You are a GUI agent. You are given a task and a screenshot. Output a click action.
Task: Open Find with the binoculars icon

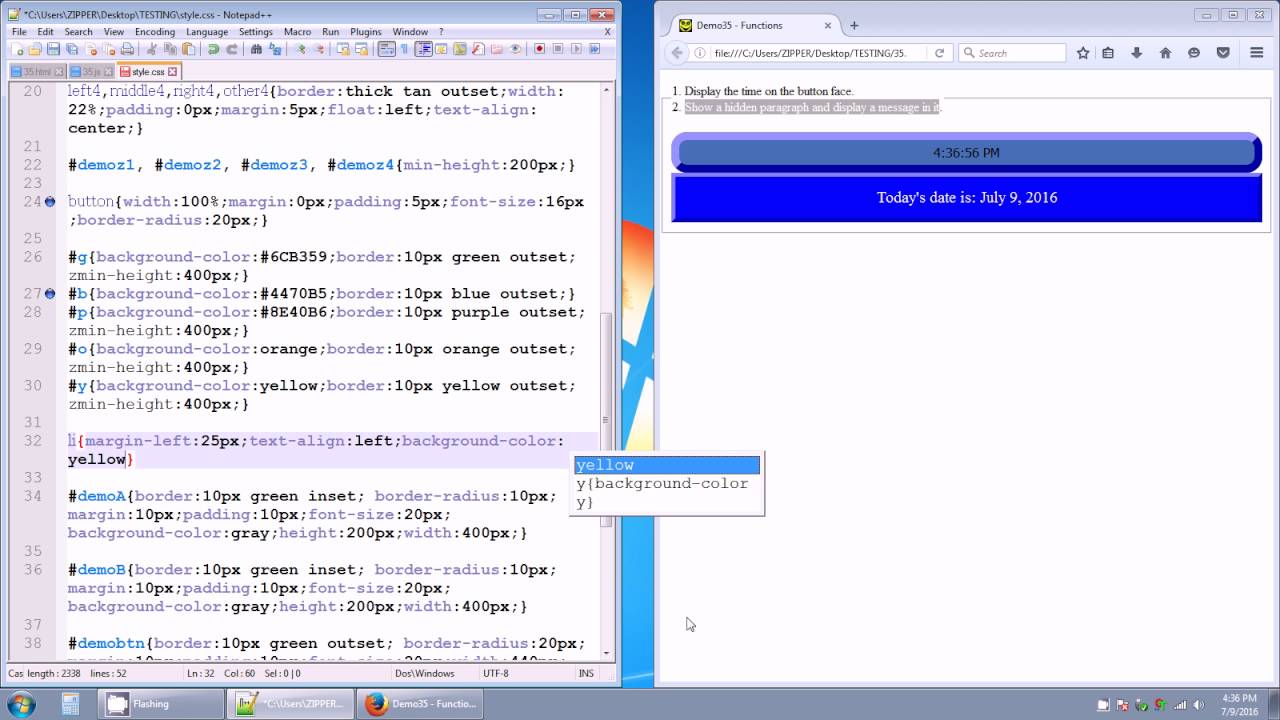pos(256,49)
